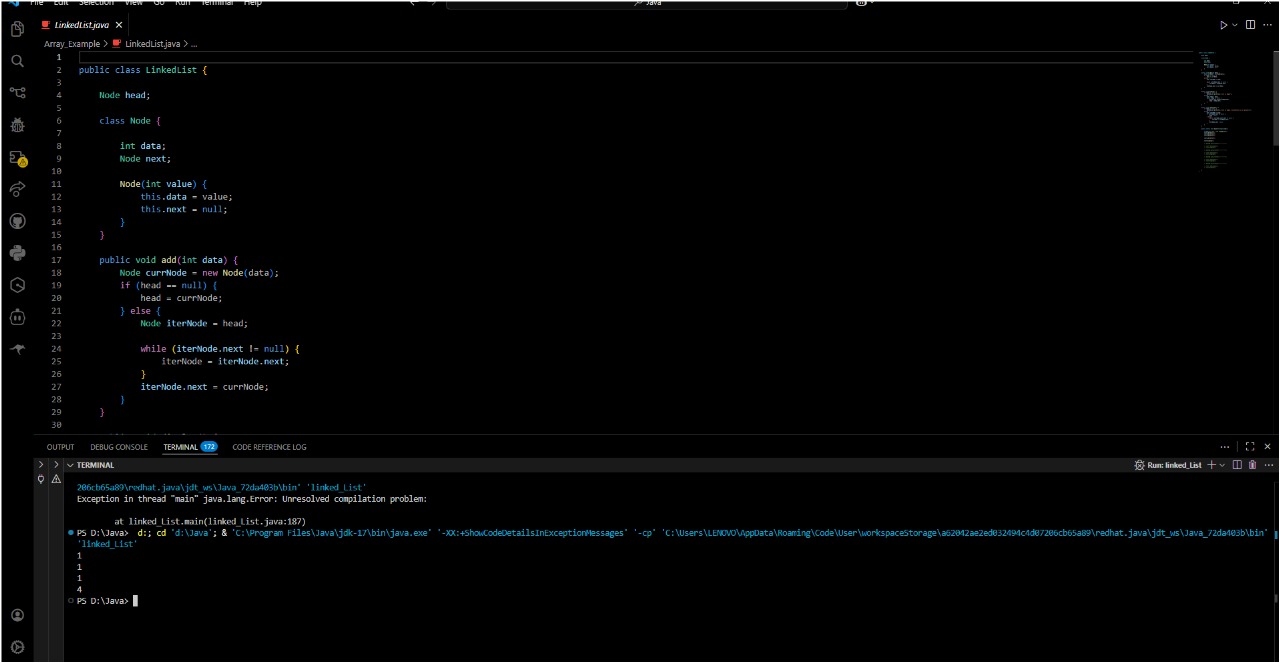This screenshot has width=1280, height=663.
Task: Split the terminal using split icon
Action: click(1237, 465)
